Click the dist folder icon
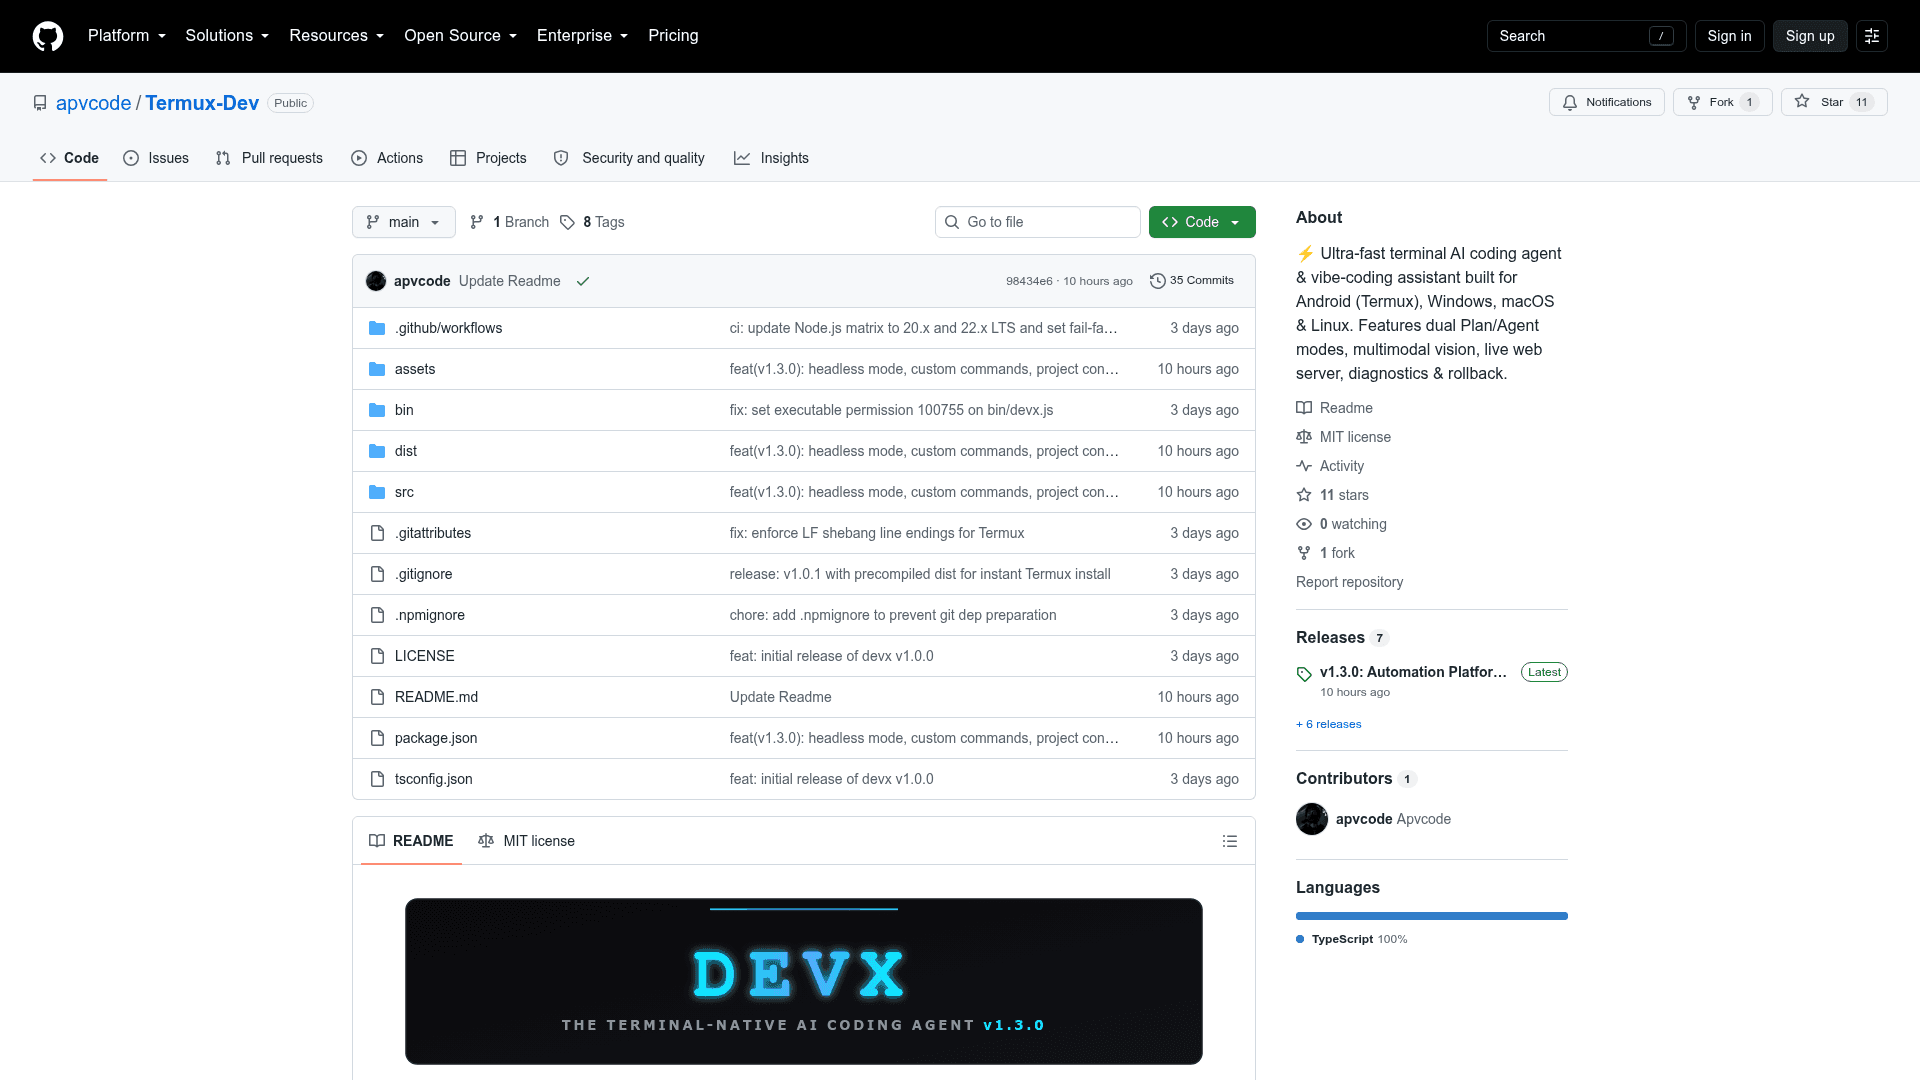The width and height of the screenshot is (1920, 1080). 377,451
